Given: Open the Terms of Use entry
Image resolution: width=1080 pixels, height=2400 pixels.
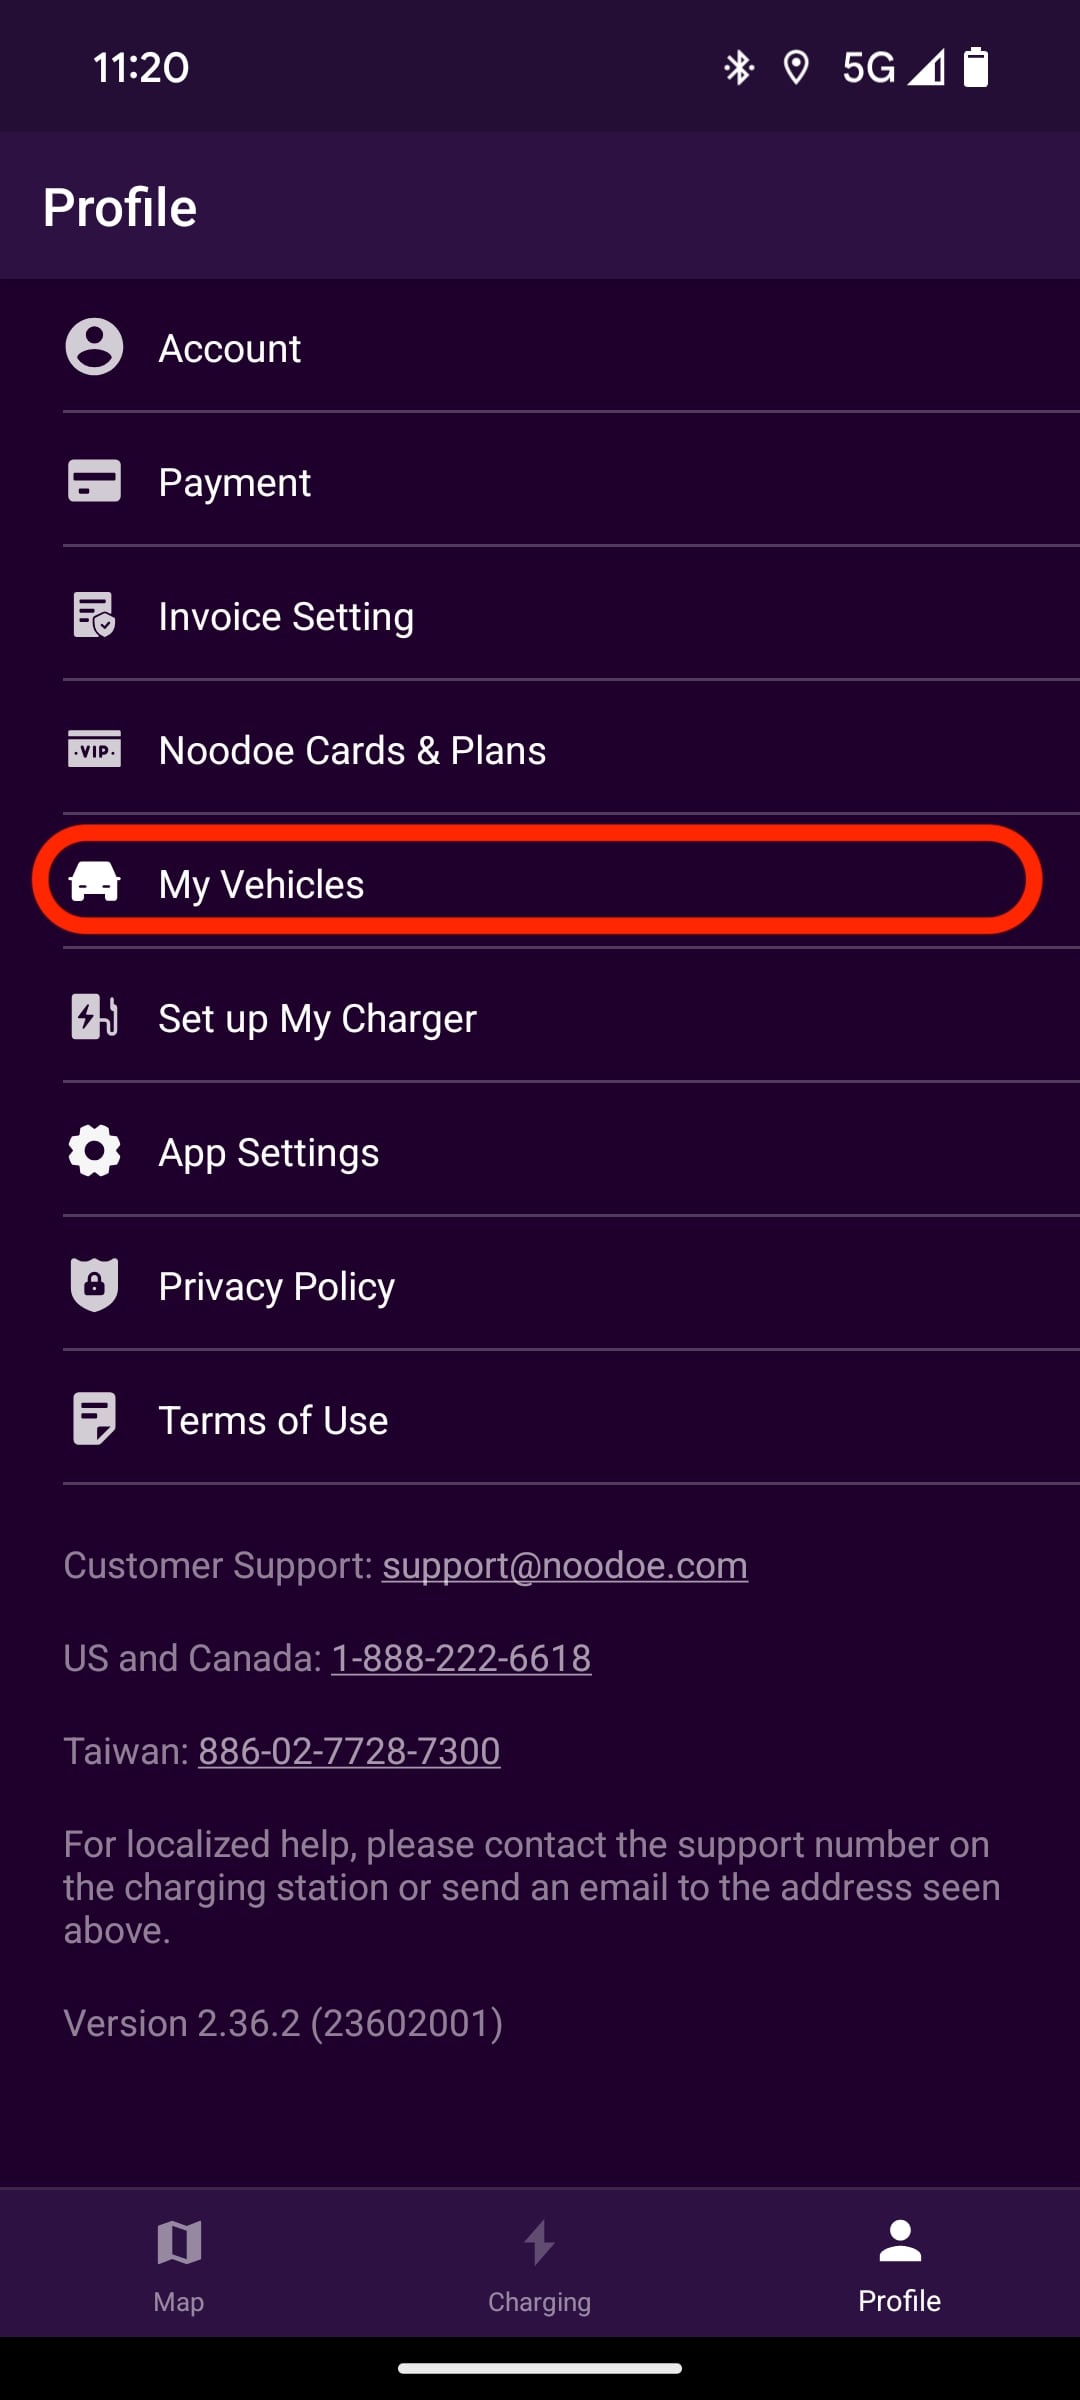Looking at the screenshot, I should (273, 1420).
